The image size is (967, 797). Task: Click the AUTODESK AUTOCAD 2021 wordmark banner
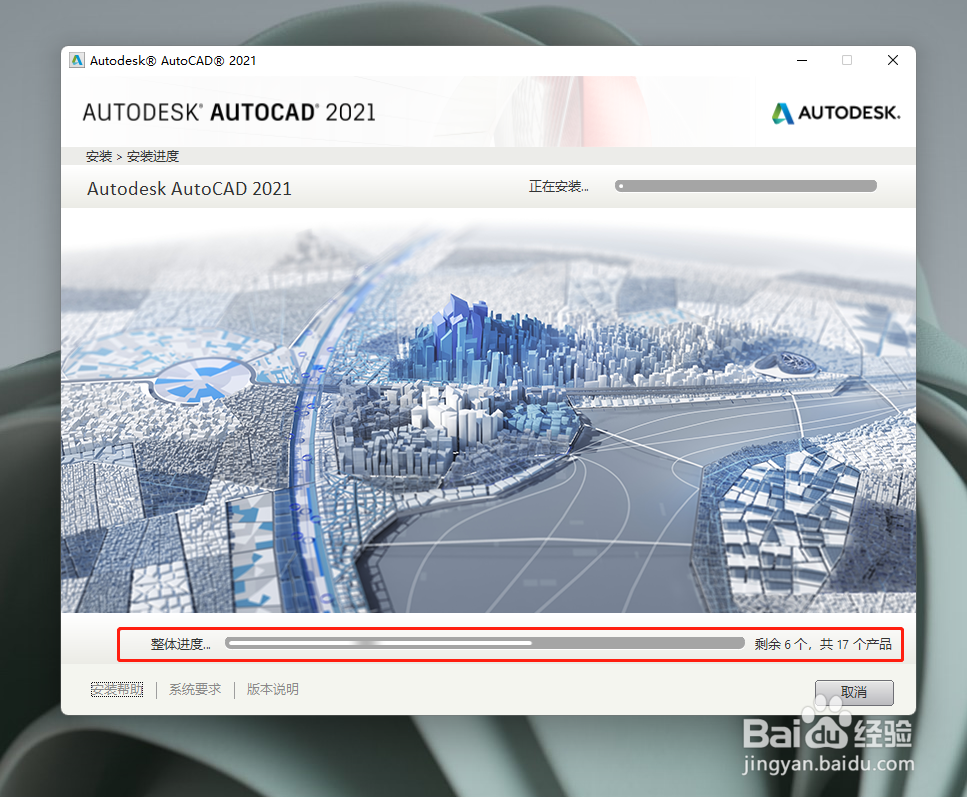[x=229, y=112]
